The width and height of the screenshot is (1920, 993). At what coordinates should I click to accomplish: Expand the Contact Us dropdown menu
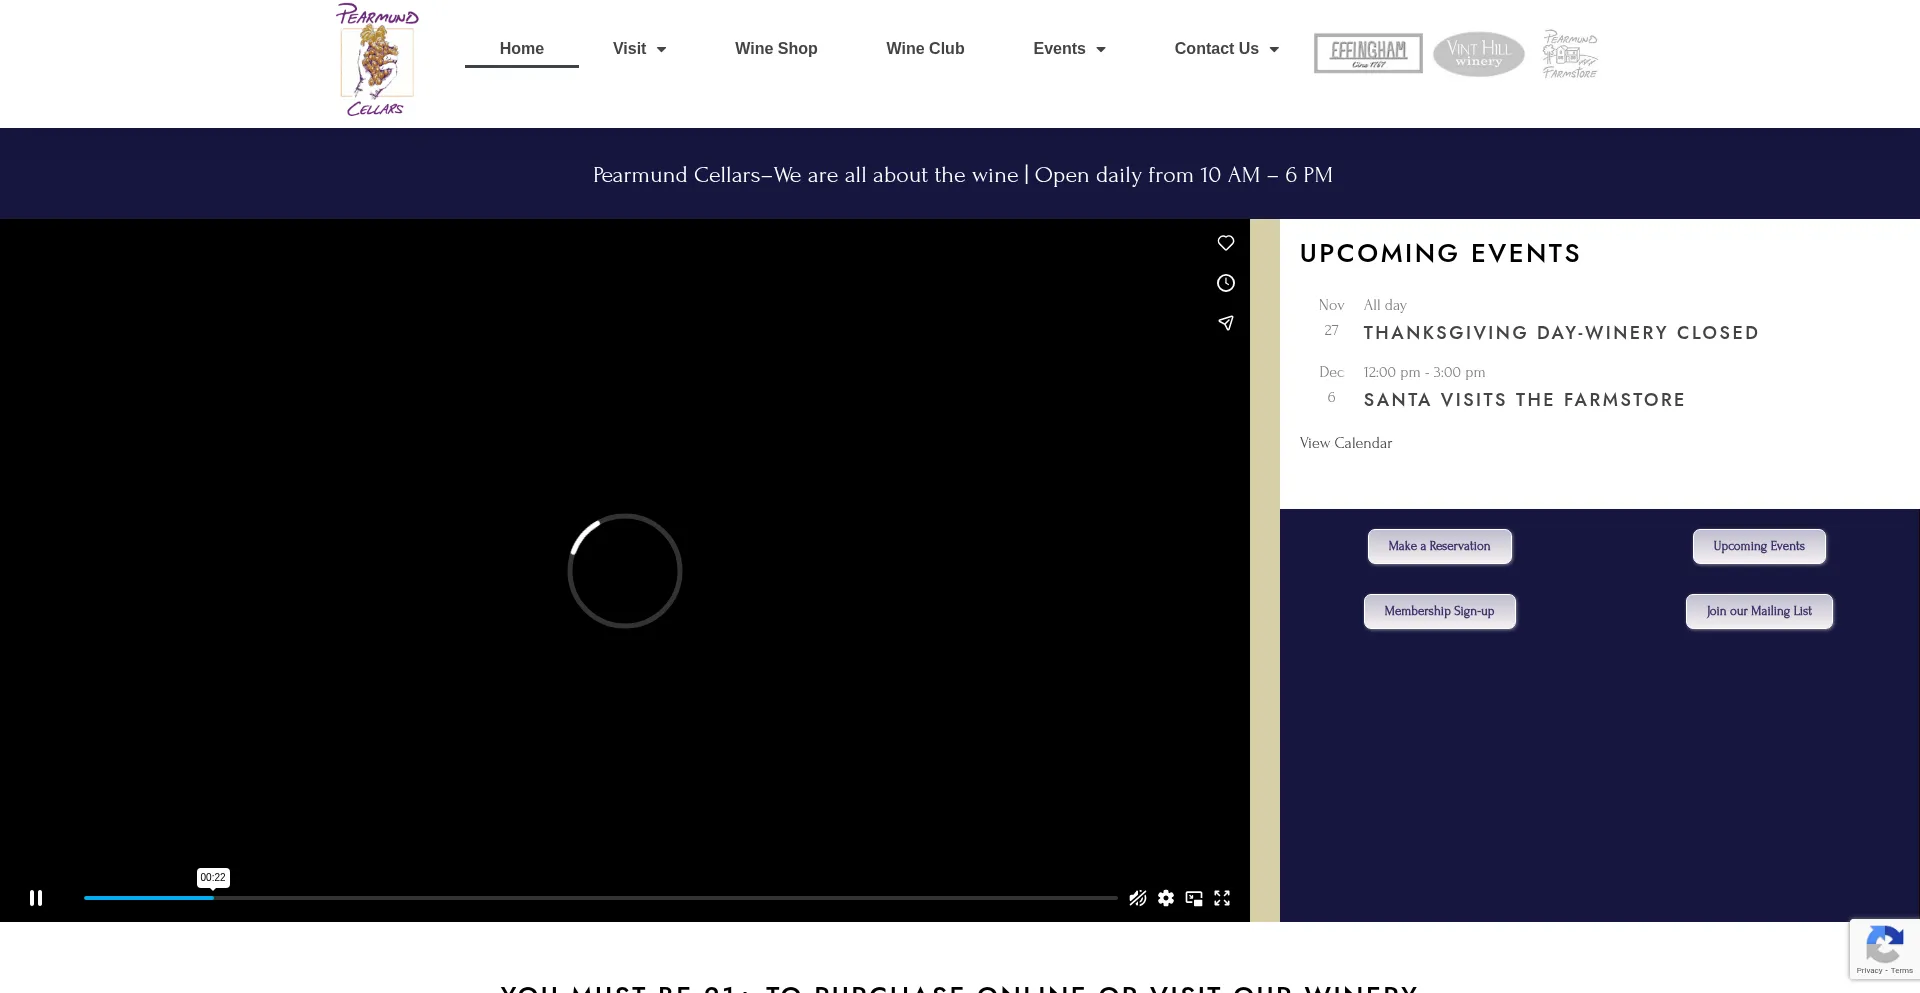point(1226,49)
